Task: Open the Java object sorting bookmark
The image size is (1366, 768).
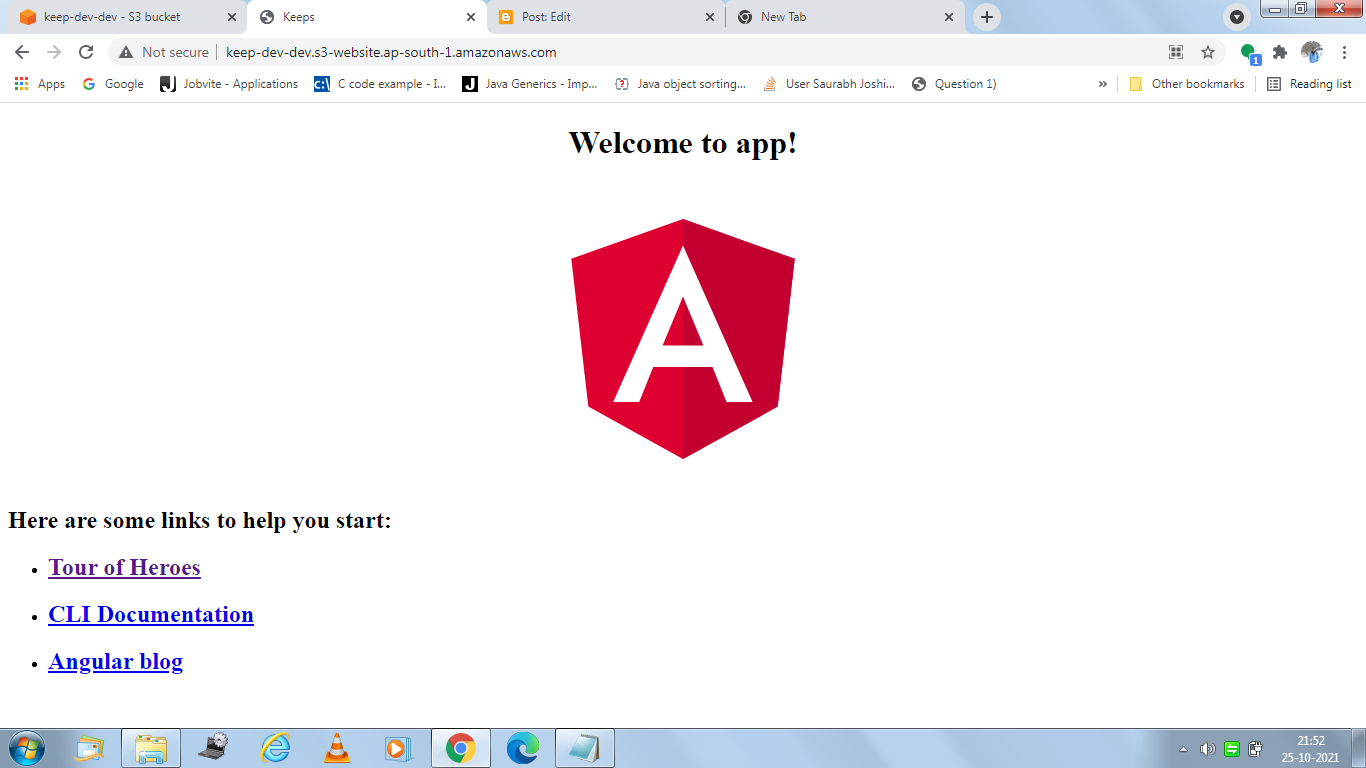Action: pyautogui.click(x=680, y=84)
